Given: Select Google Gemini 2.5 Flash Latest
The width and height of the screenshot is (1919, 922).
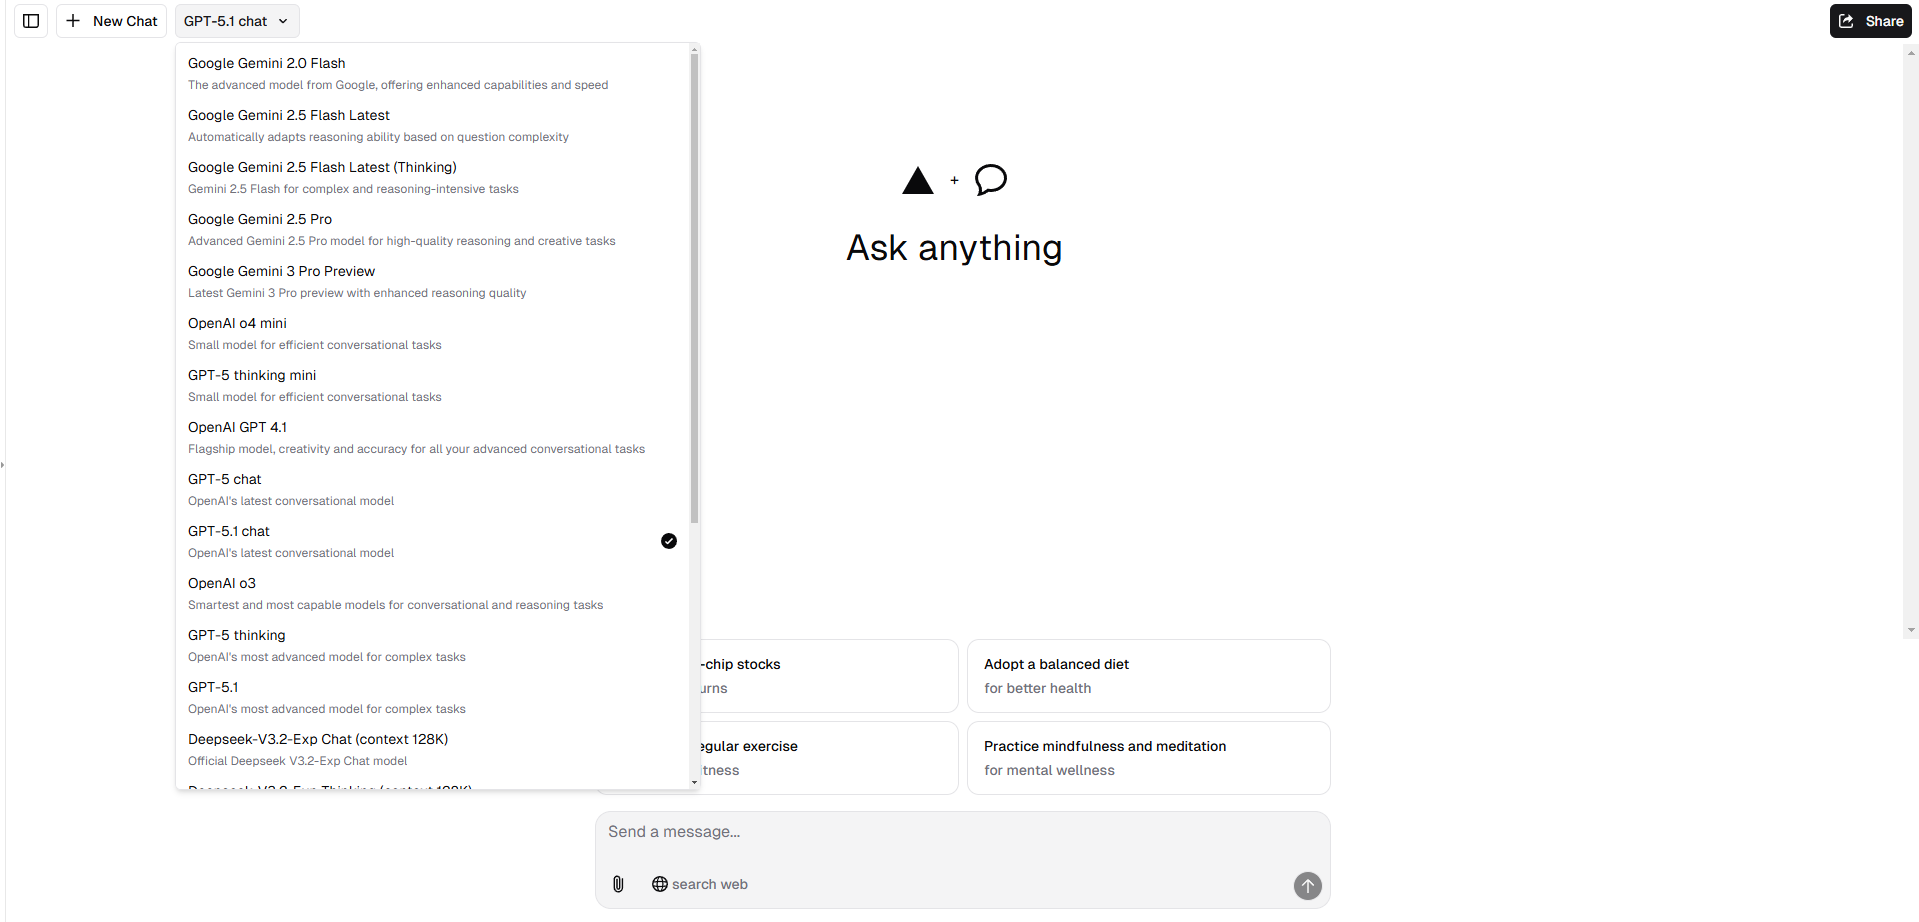Looking at the screenshot, I should pyautogui.click(x=432, y=125).
